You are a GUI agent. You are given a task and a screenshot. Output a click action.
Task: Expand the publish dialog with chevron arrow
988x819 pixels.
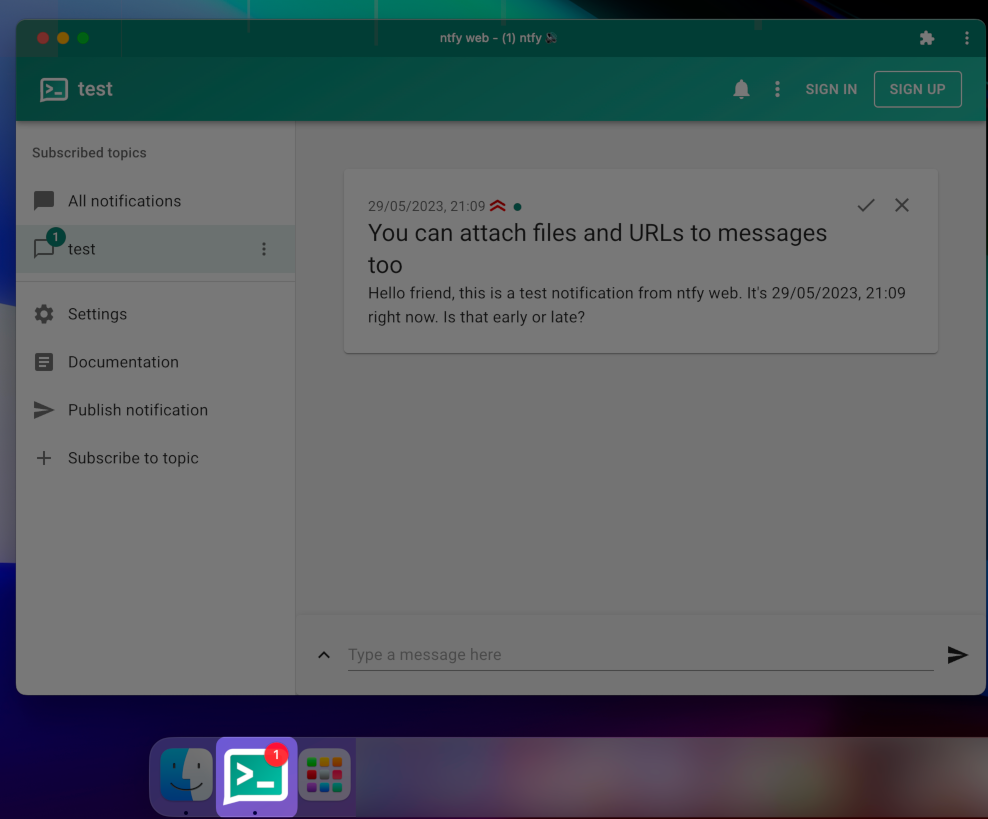coord(324,655)
